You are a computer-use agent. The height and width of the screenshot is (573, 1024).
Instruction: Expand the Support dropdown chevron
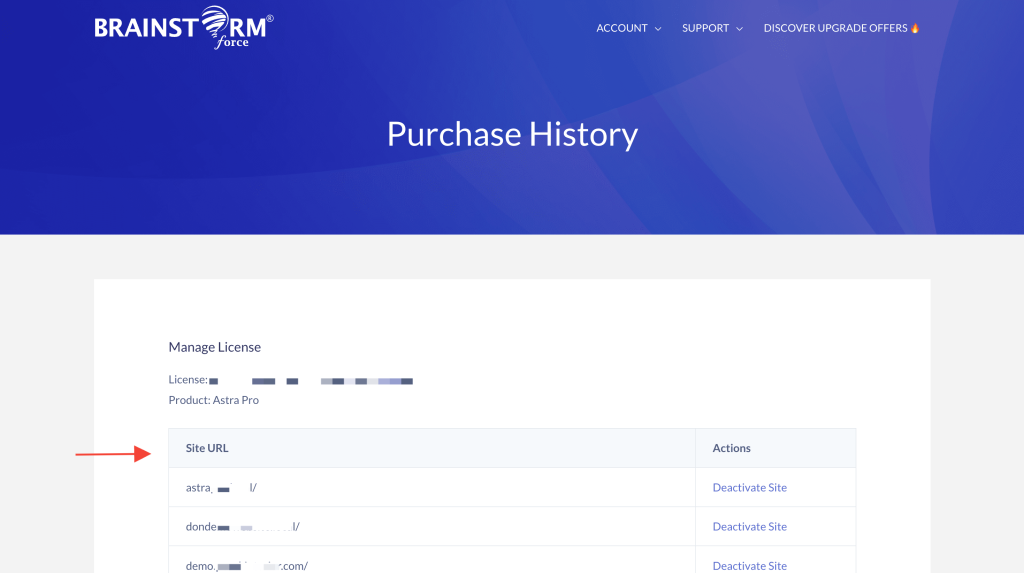739,29
